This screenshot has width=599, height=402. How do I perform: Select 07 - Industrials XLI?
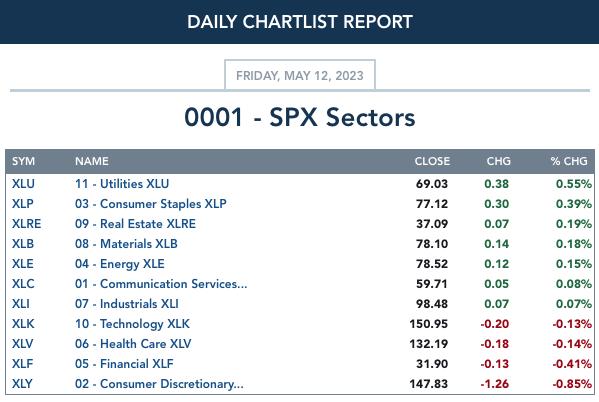click(x=126, y=304)
